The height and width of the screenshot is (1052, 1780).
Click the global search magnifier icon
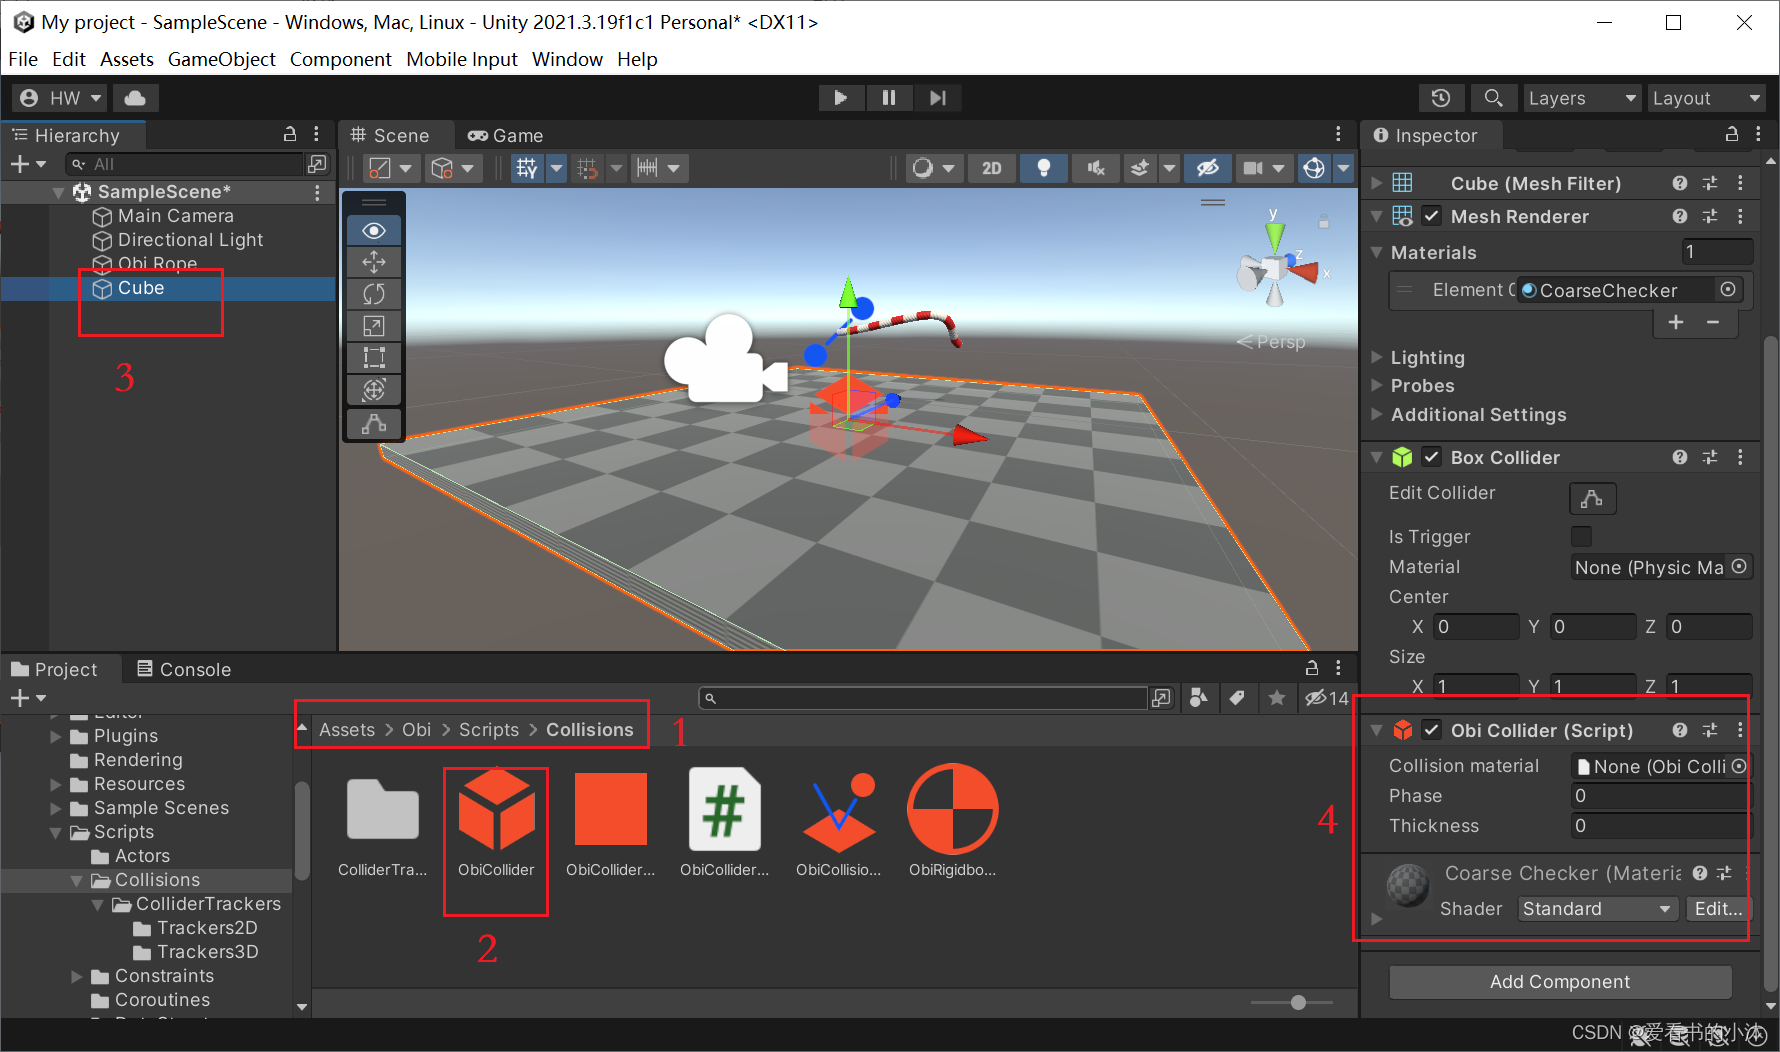coord(1493,98)
